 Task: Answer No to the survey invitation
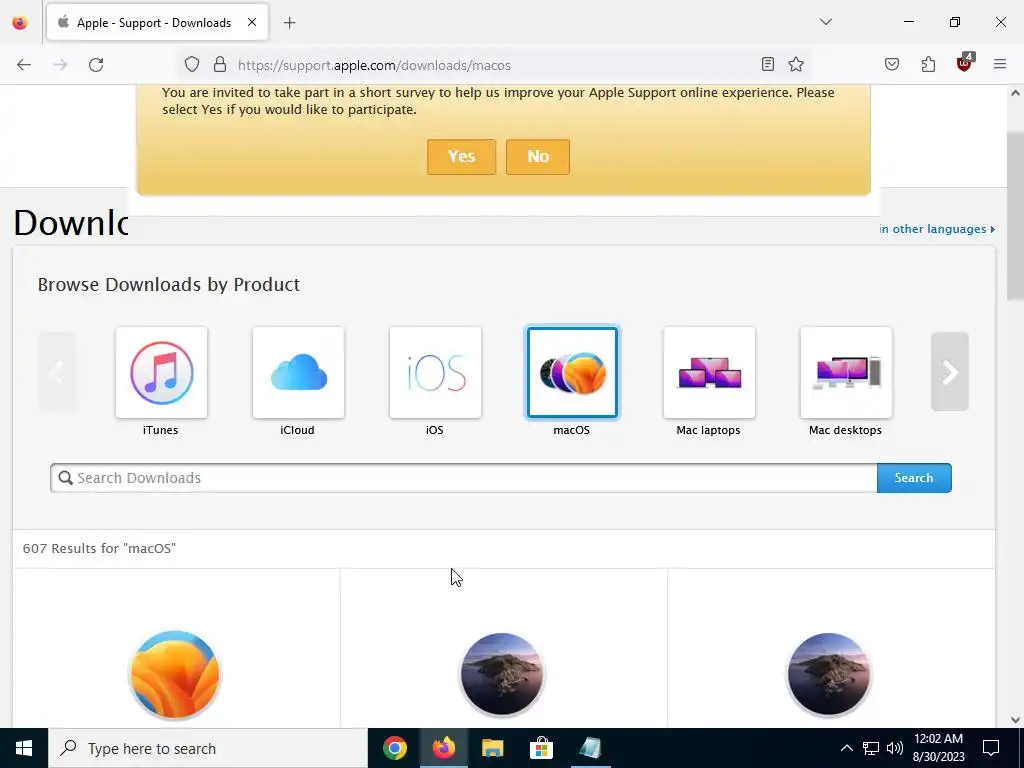coord(537,157)
